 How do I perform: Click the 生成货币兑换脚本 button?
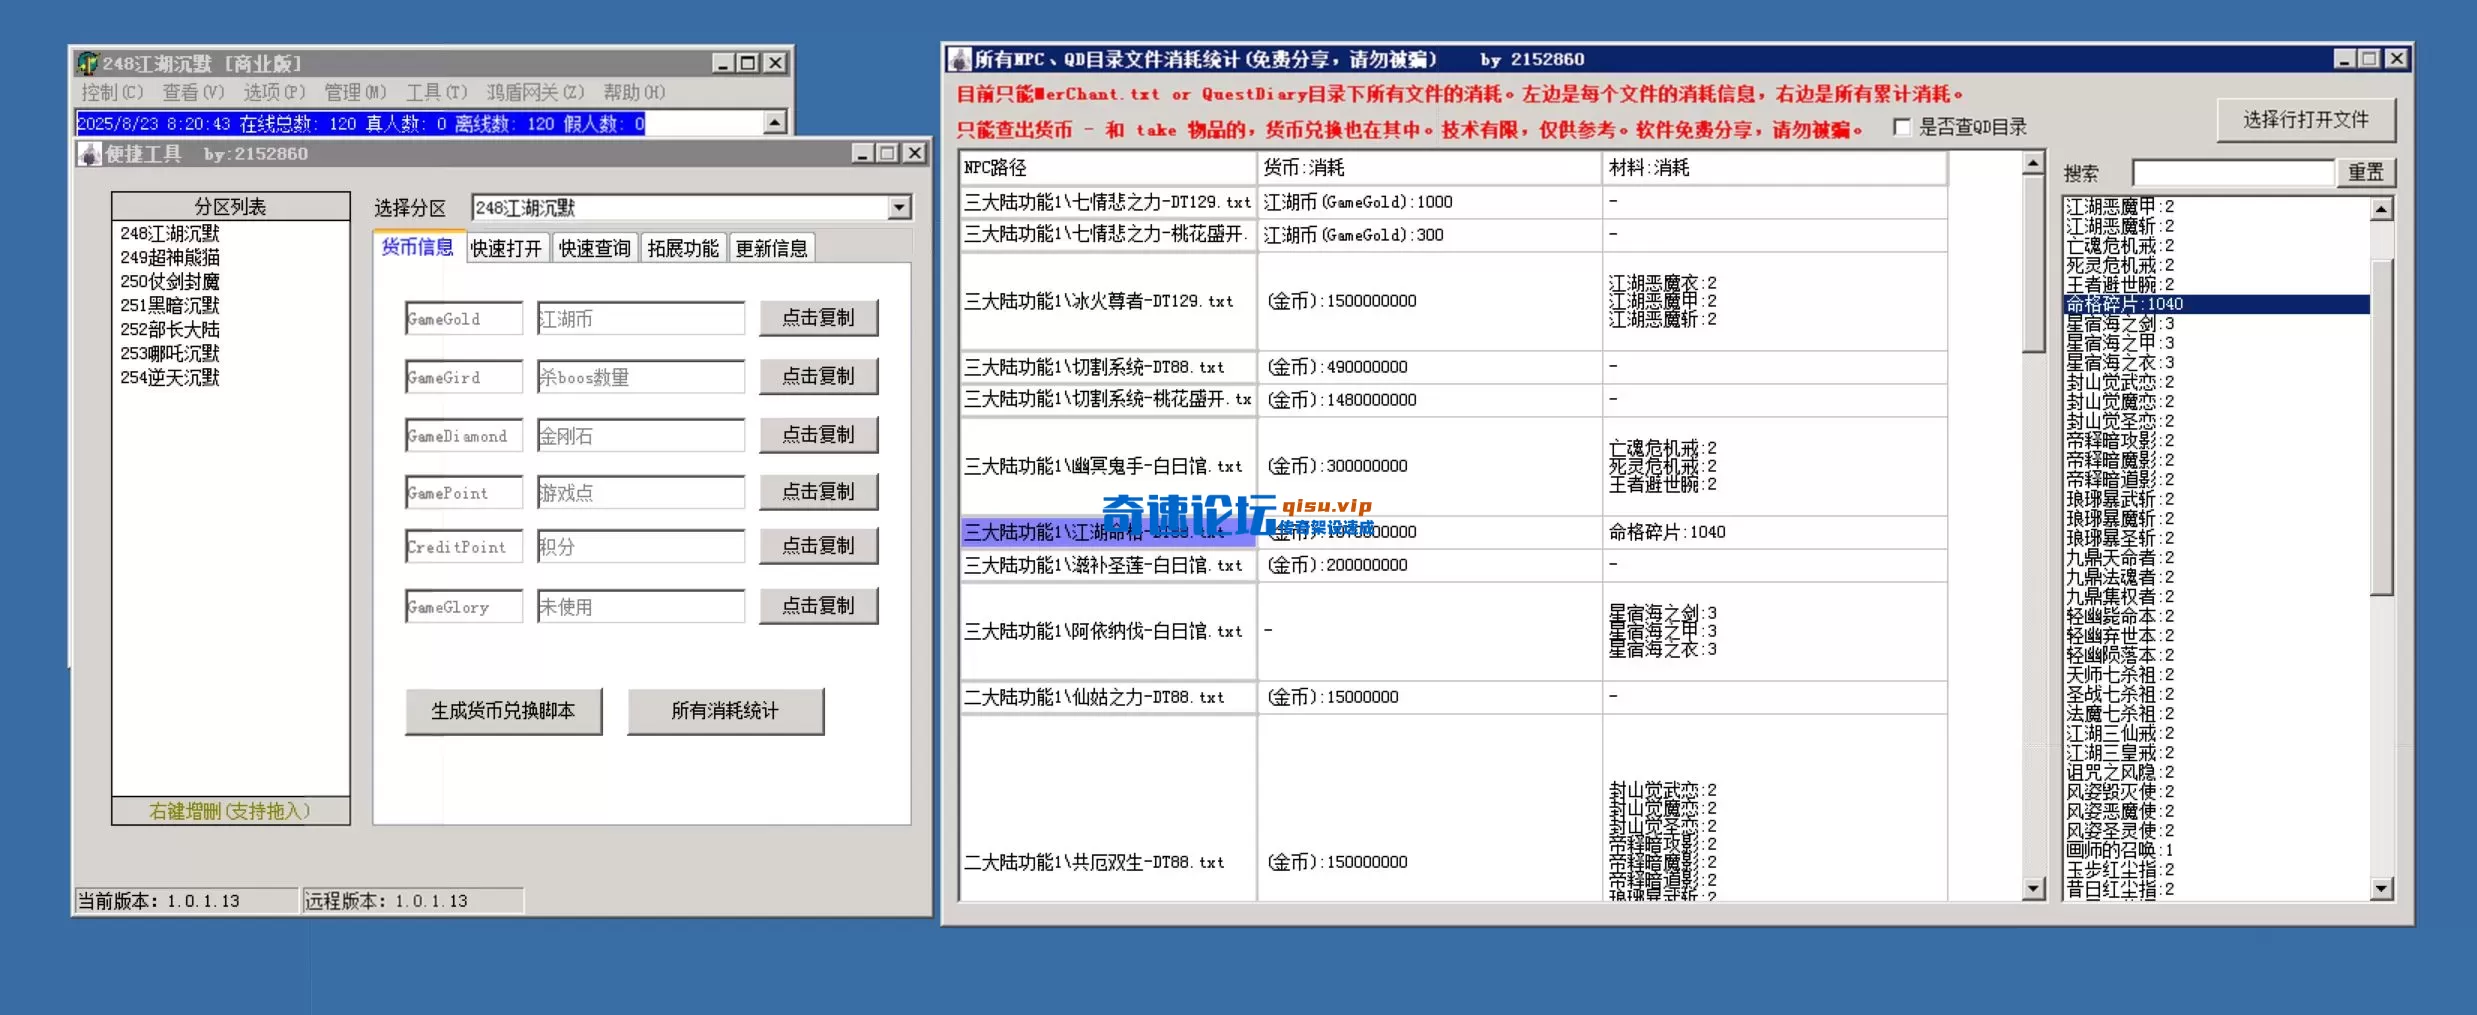point(503,711)
